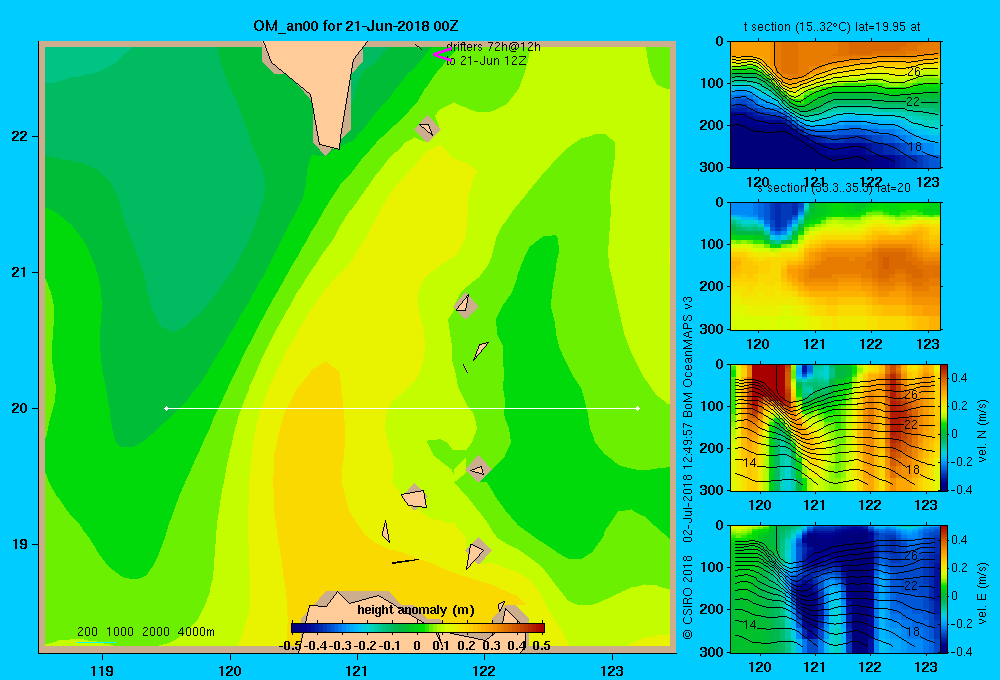Click contour label 22 in temperature section
The width and height of the screenshot is (1000, 680).
(x=913, y=101)
